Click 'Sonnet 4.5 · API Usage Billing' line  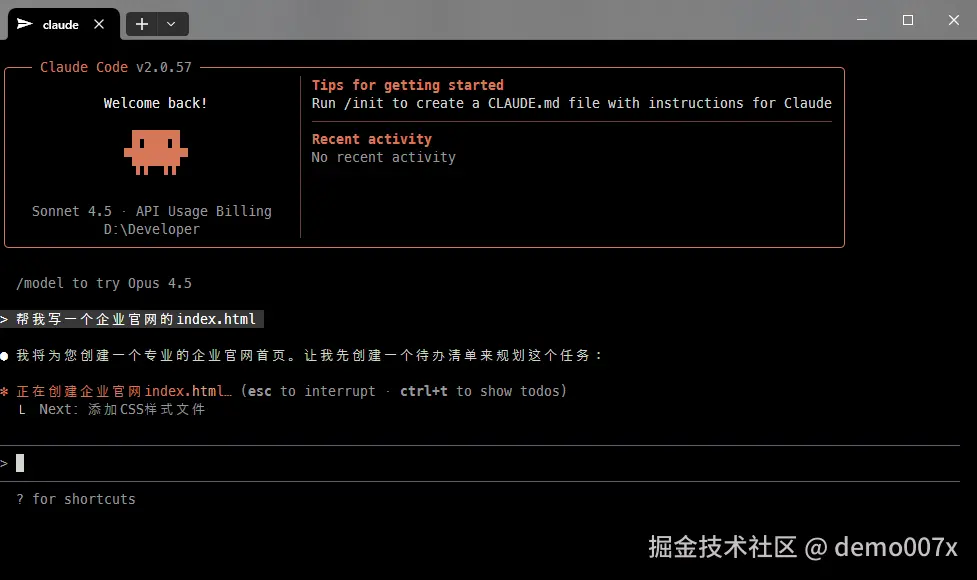tap(151, 211)
